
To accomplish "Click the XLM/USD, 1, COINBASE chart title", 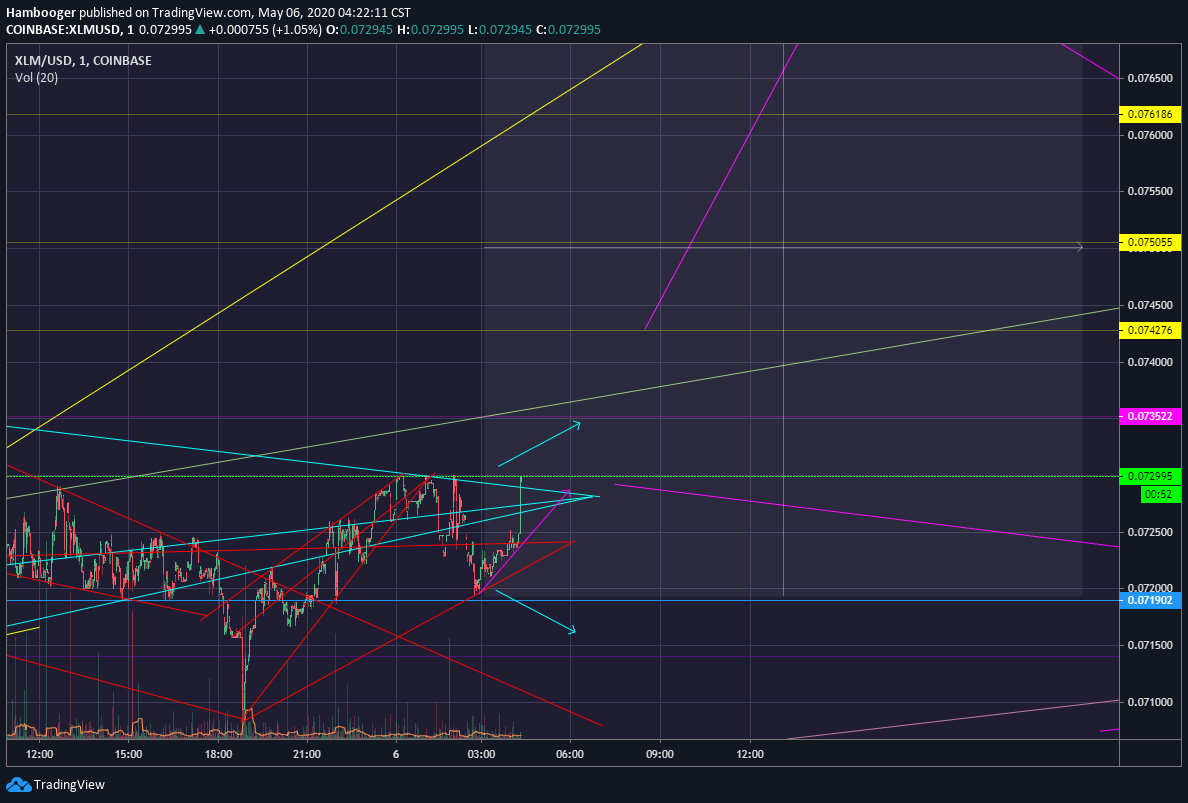I will point(83,61).
